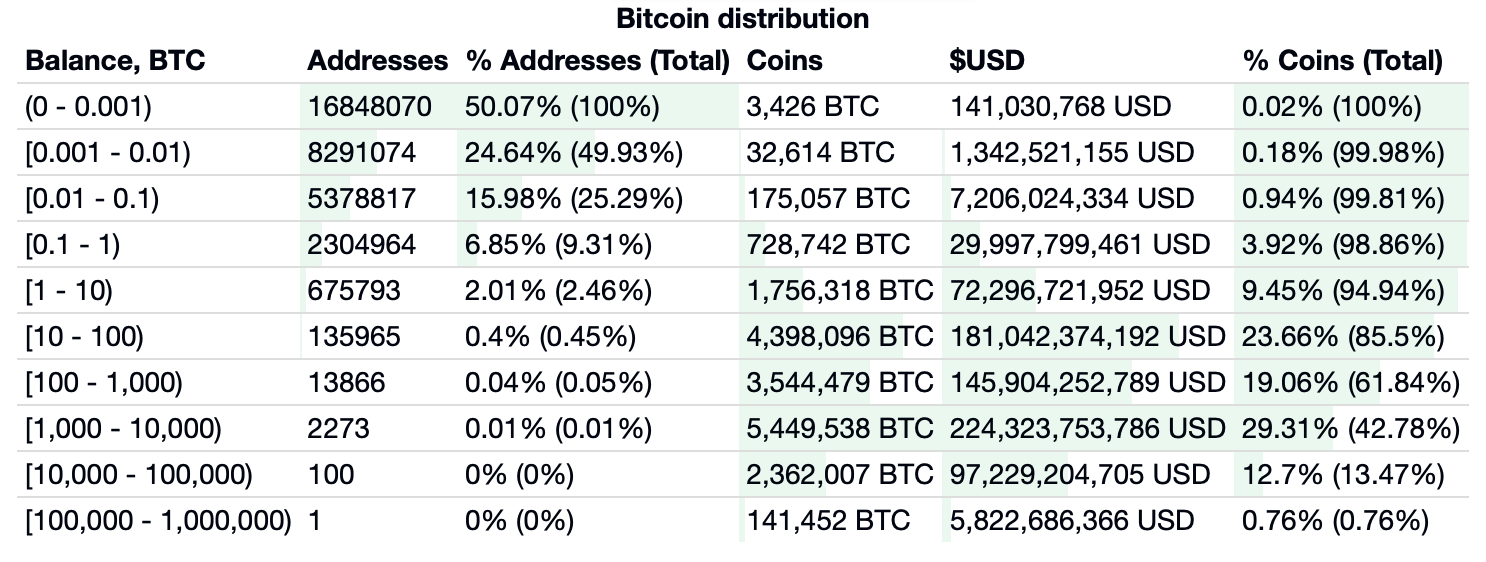Select the "% Addresses (Total)" column header

click(598, 61)
